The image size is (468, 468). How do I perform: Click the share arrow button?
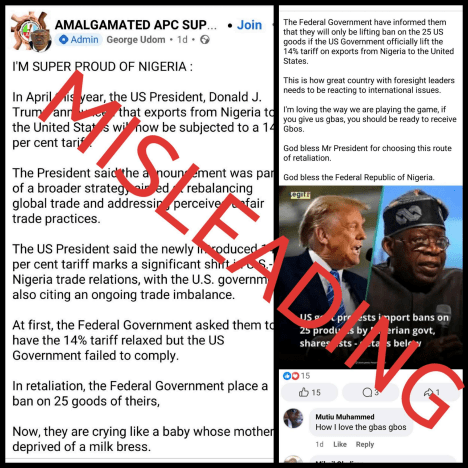[432, 392]
